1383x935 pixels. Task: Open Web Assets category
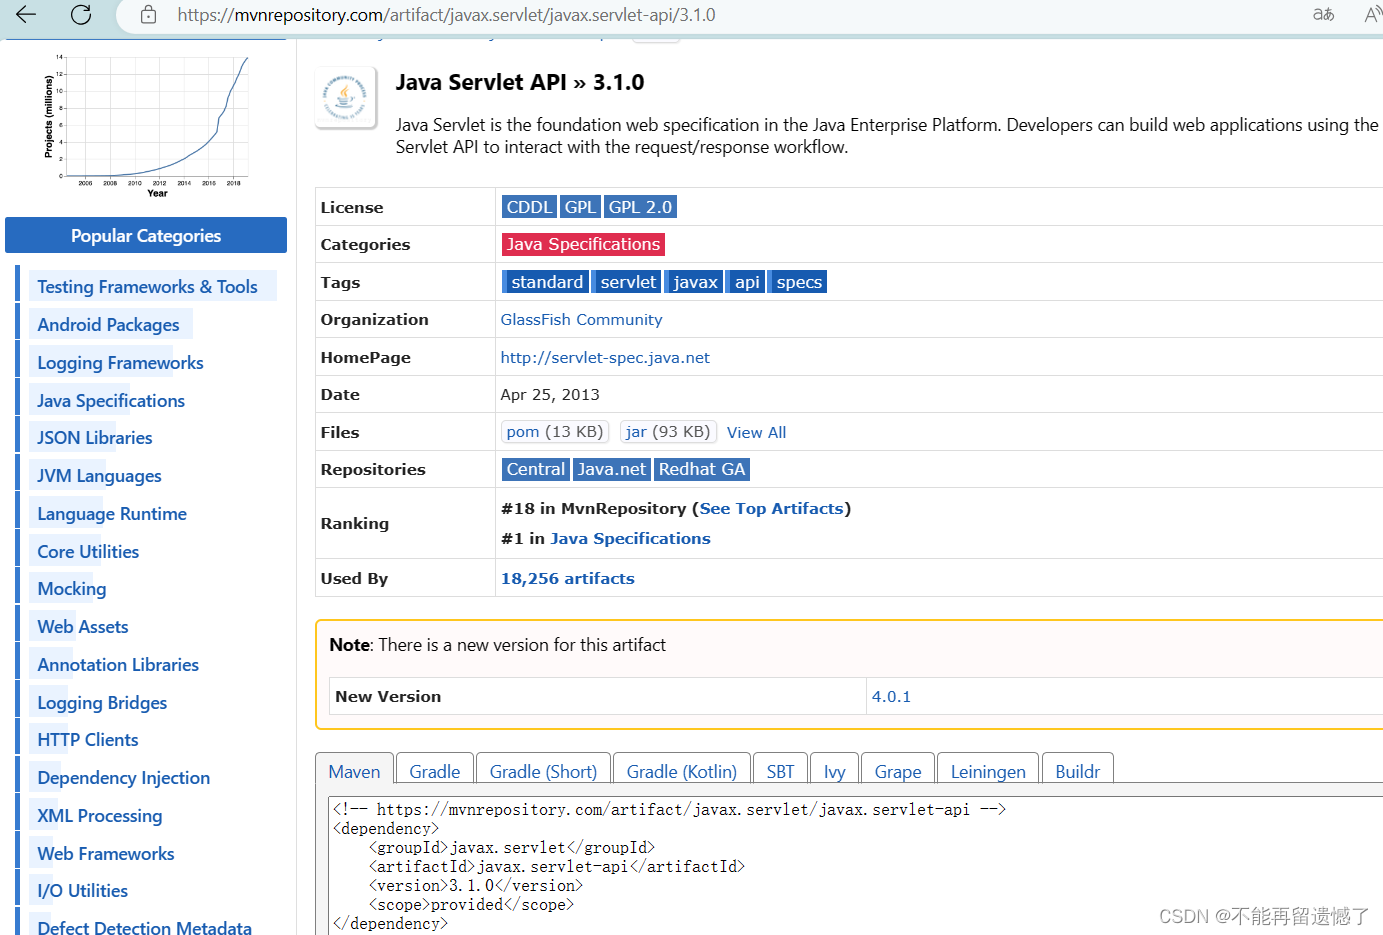[83, 627]
